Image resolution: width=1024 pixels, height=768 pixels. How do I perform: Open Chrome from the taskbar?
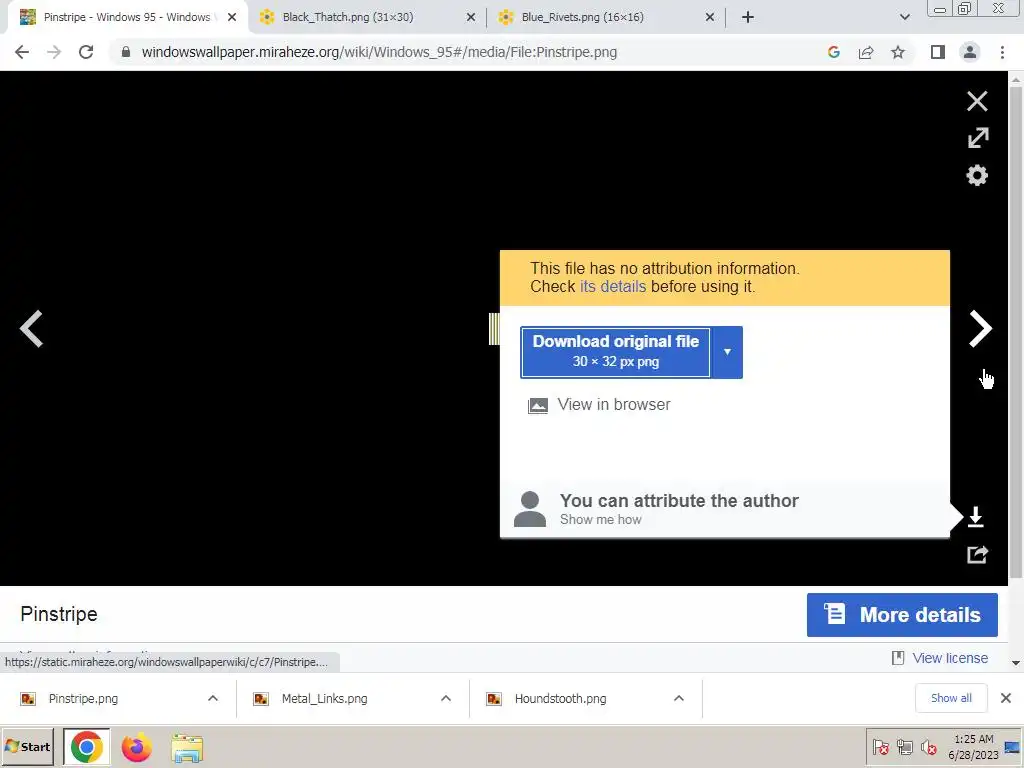[x=86, y=747]
